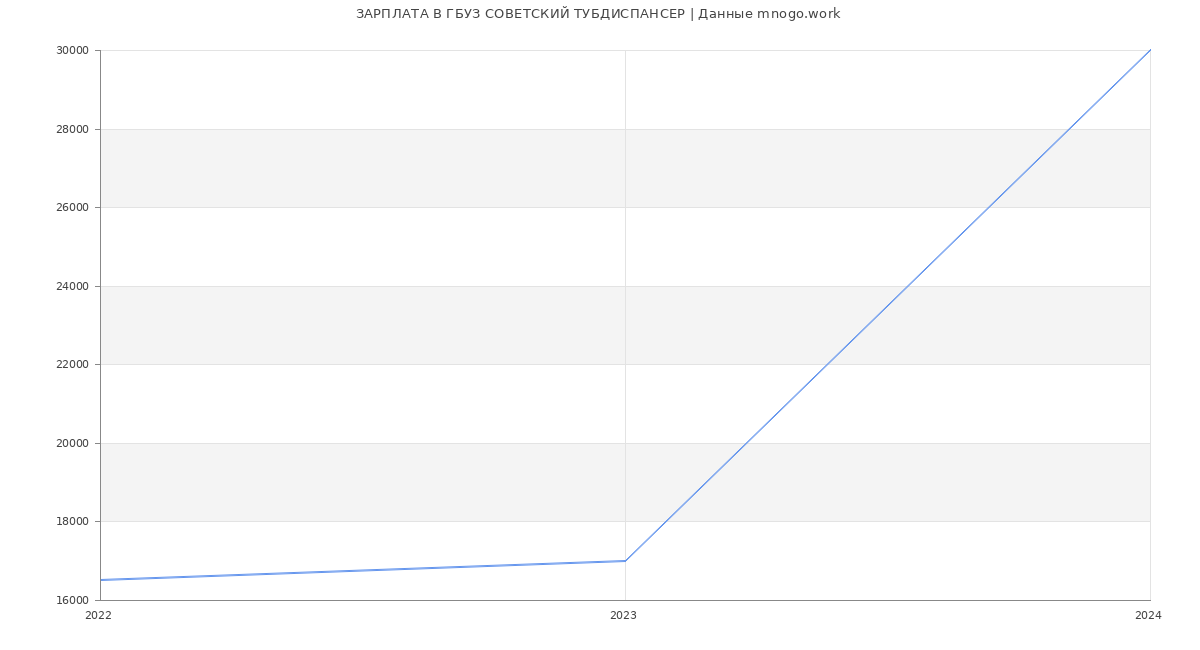Click the rising line segment between 2023 and 2024
The width and height of the screenshot is (1200, 650).
[x=887, y=305]
